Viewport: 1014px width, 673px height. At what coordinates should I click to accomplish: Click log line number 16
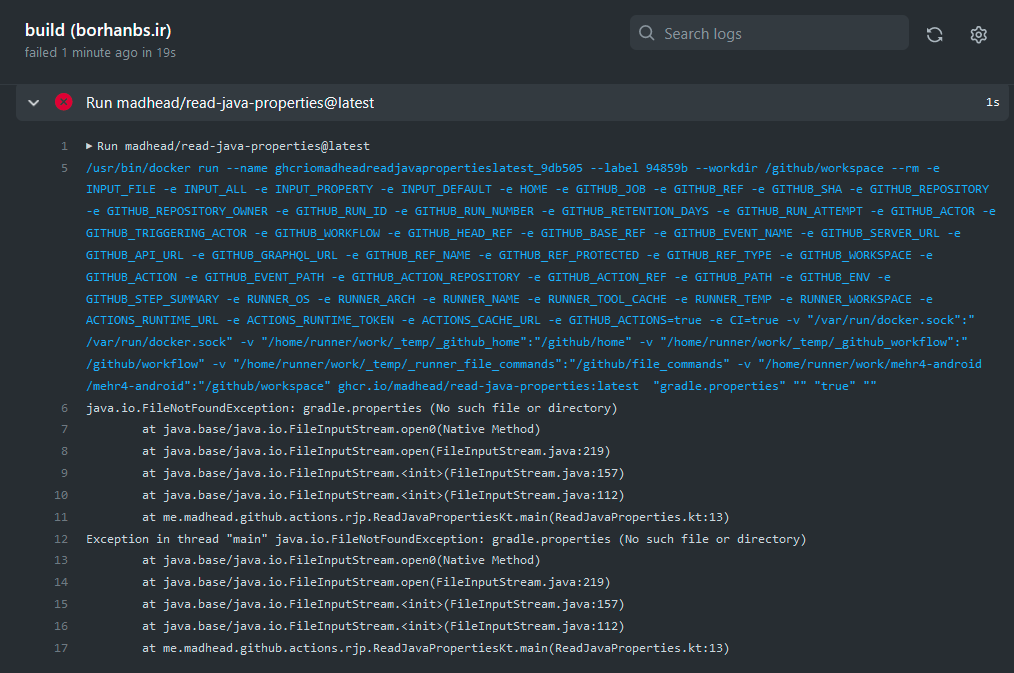coord(61,626)
